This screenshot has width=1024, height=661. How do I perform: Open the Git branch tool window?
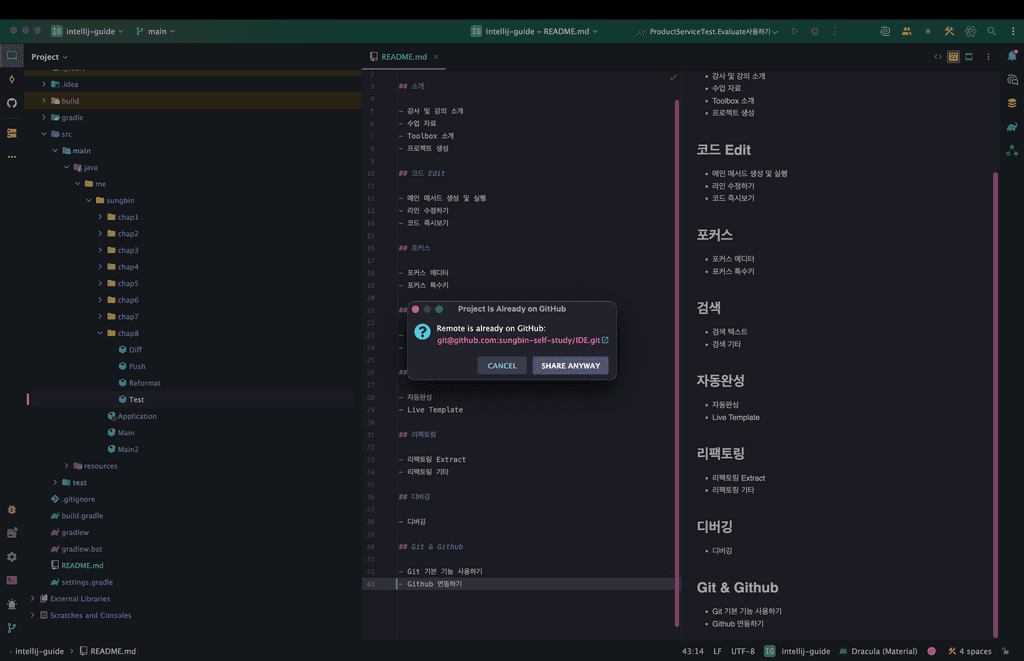(x=12, y=628)
